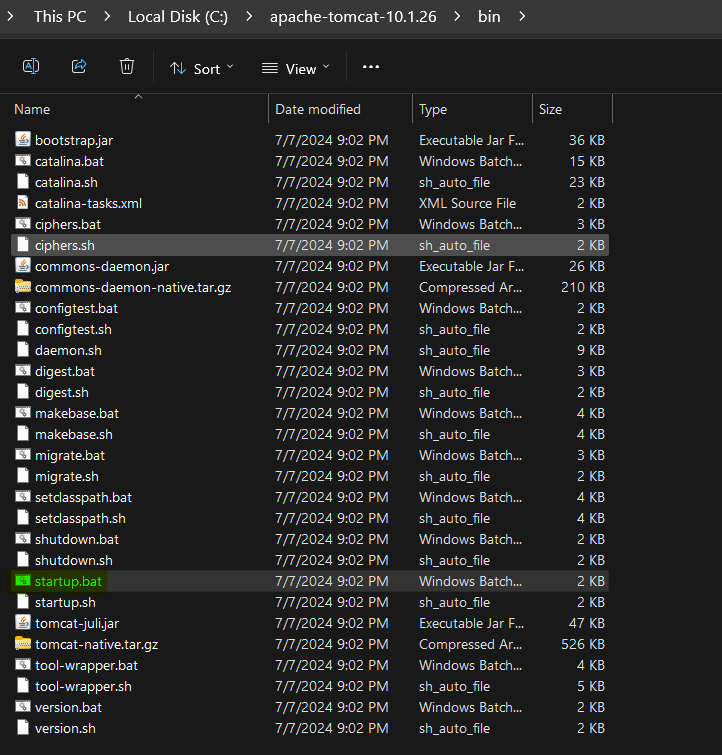This screenshot has width=722, height=755.
Task: Click the commons-daemon-native.tar.gz archive icon
Action: [x=23, y=287]
